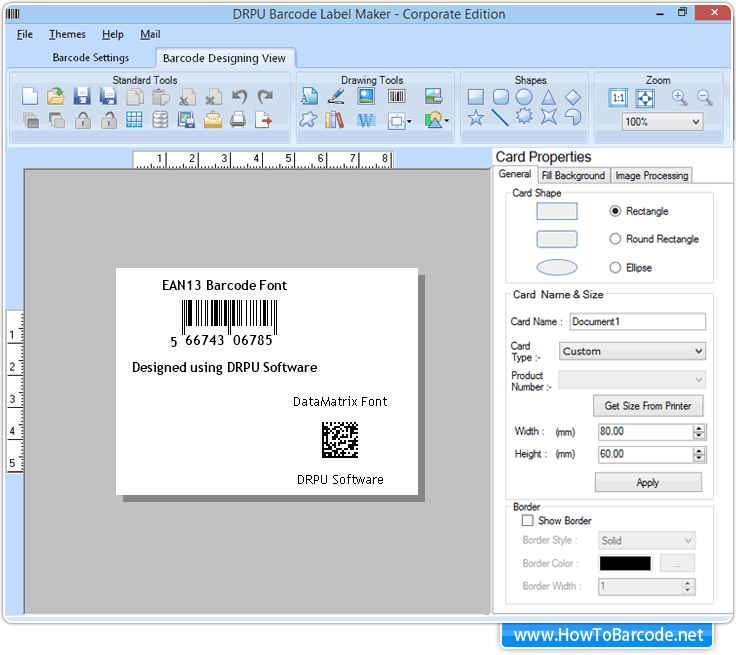Zoom in on the canvas
This screenshot has height=655, width=736.
coord(679,98)
